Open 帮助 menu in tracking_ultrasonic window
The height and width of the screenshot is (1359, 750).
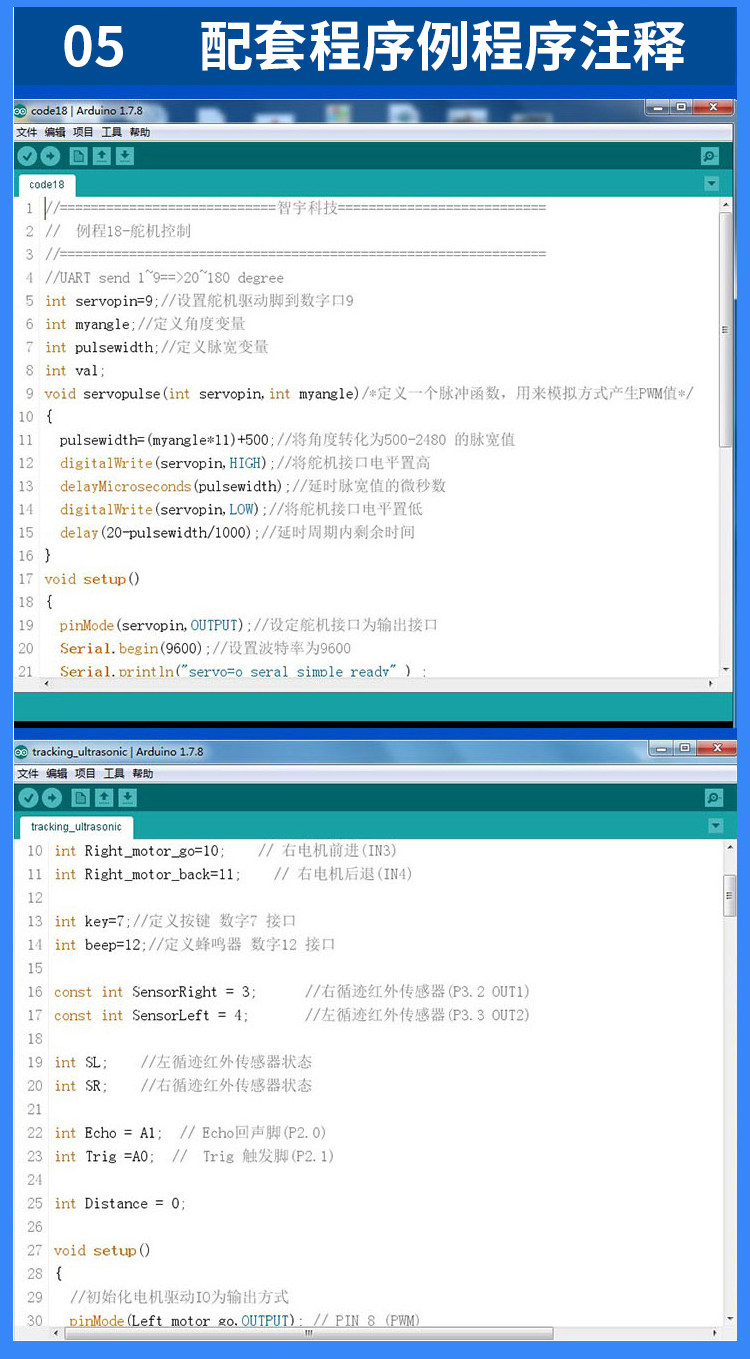[x=143, y=774]
